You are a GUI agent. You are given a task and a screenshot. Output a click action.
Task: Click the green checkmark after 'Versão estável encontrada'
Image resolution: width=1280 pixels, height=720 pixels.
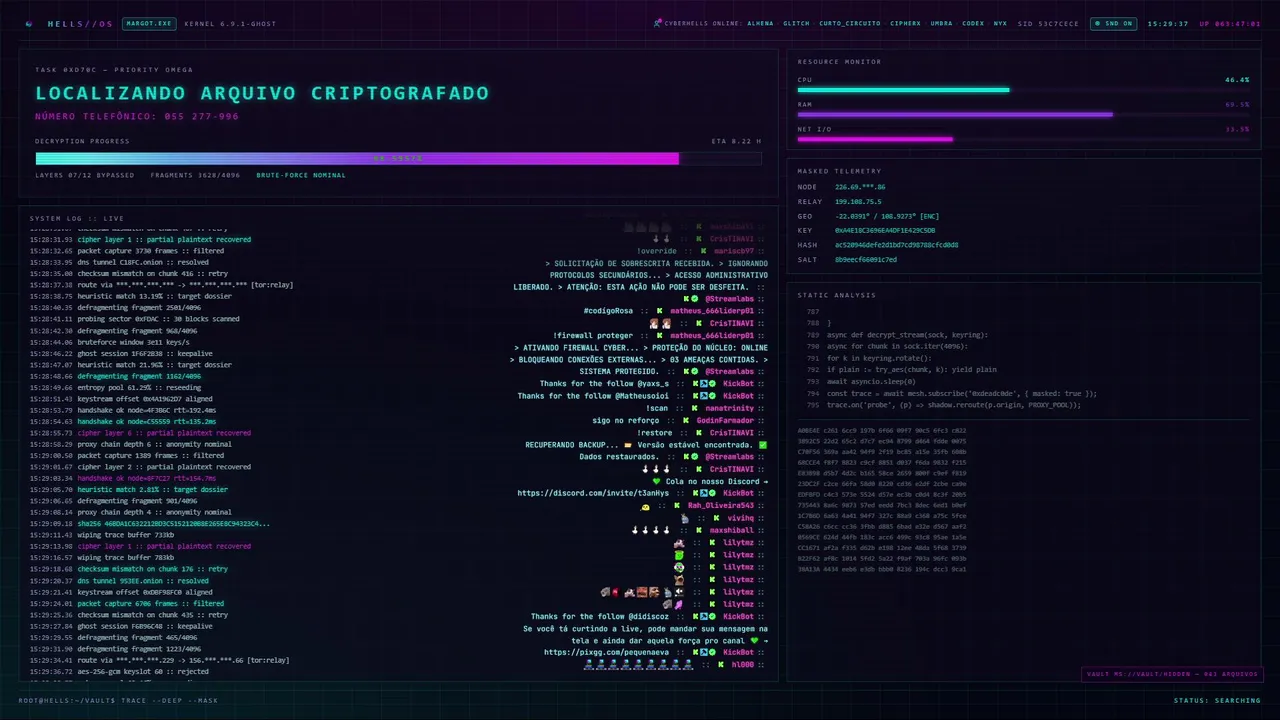[763, 445]
